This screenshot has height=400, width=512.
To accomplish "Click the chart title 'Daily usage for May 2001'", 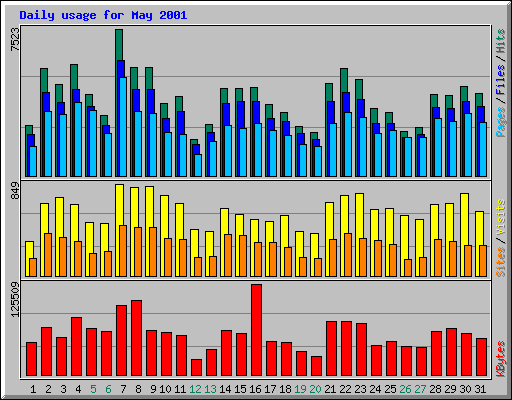I will tap(103, 15).
